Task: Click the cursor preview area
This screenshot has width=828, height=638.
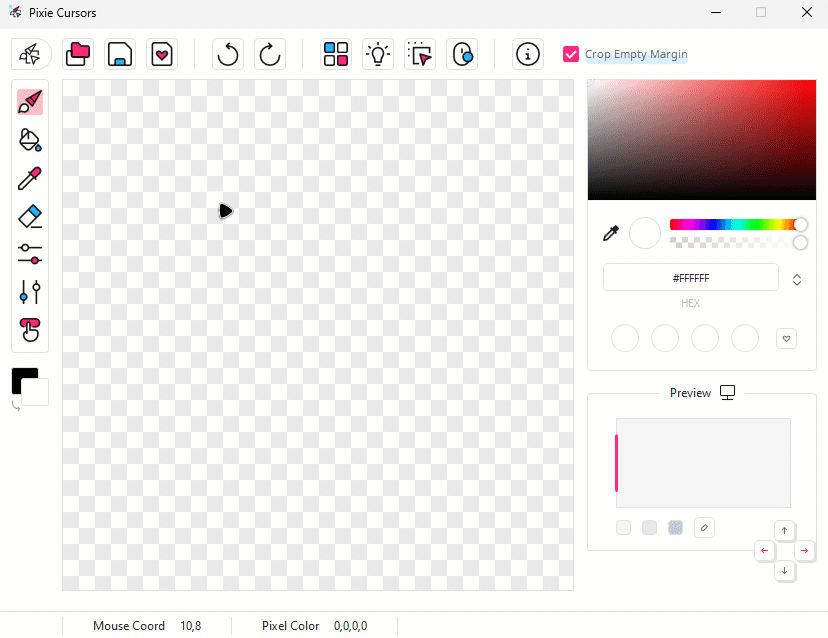Action: (x=703, y=463)
